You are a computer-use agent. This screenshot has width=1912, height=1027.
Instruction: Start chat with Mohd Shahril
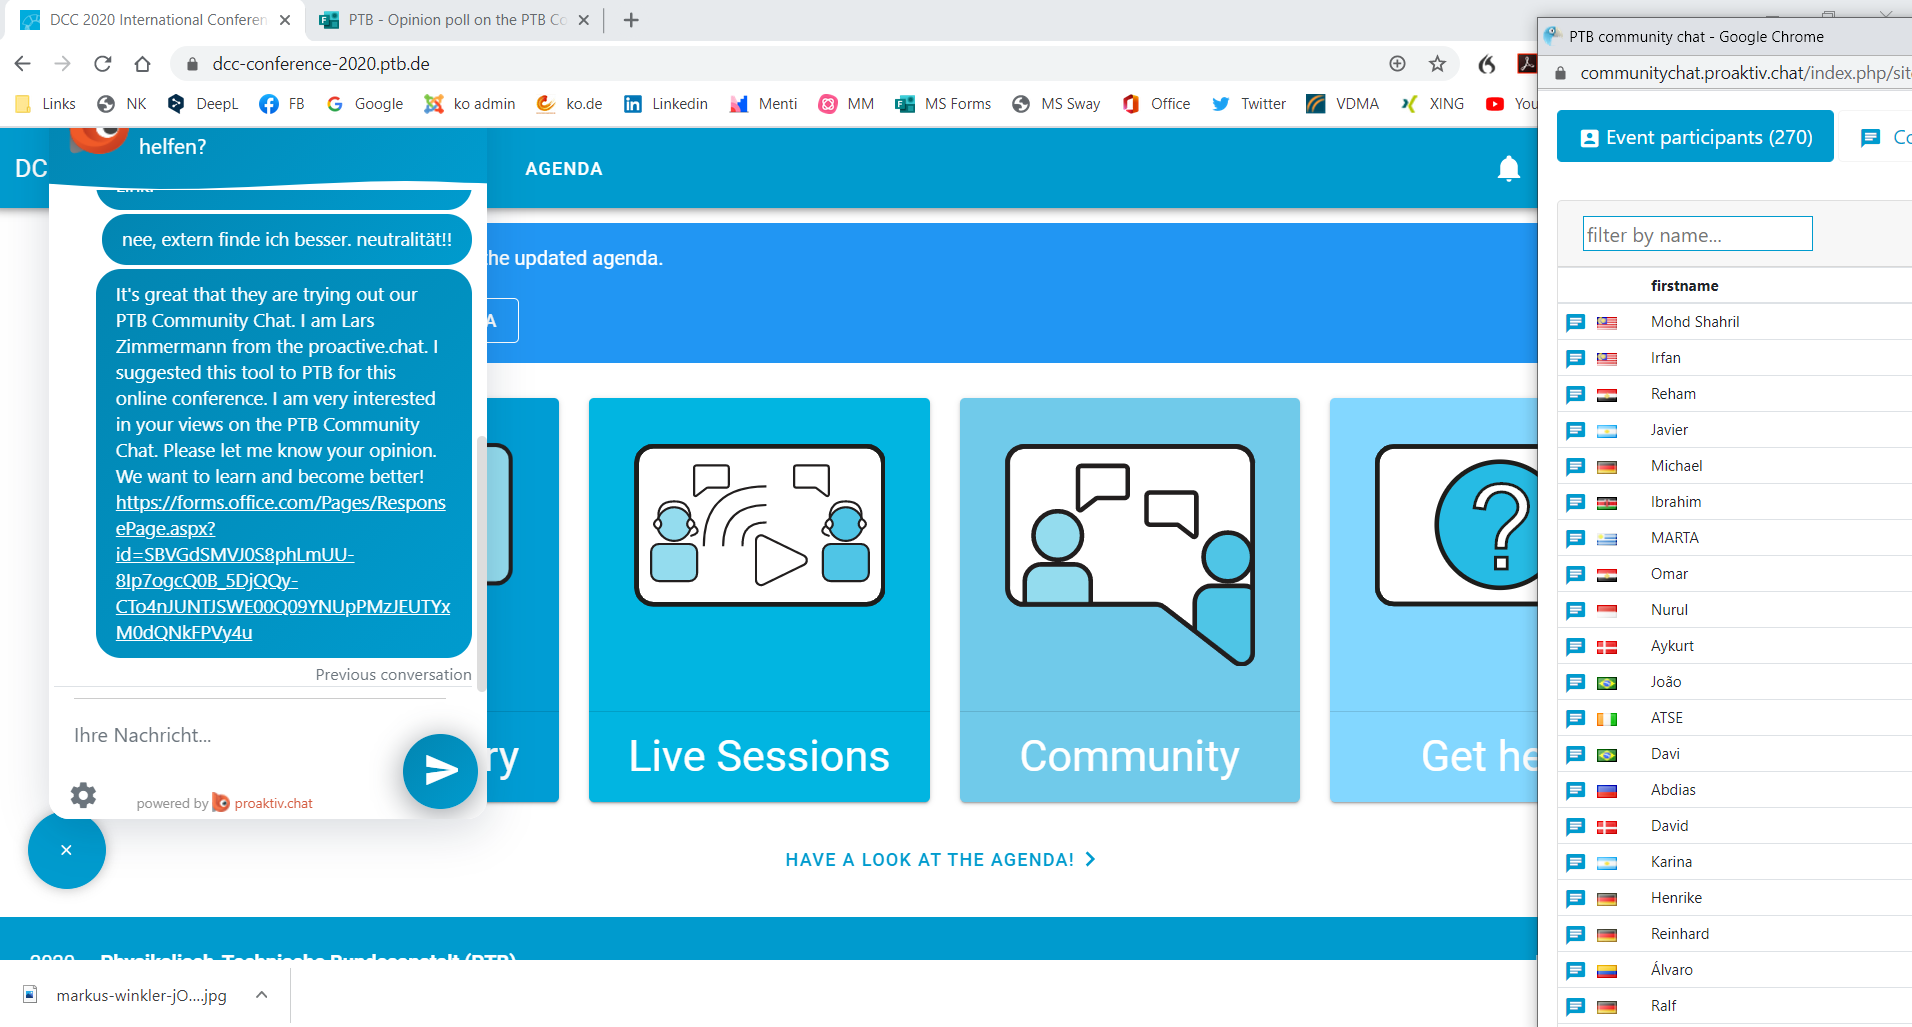click(1575, 322)
